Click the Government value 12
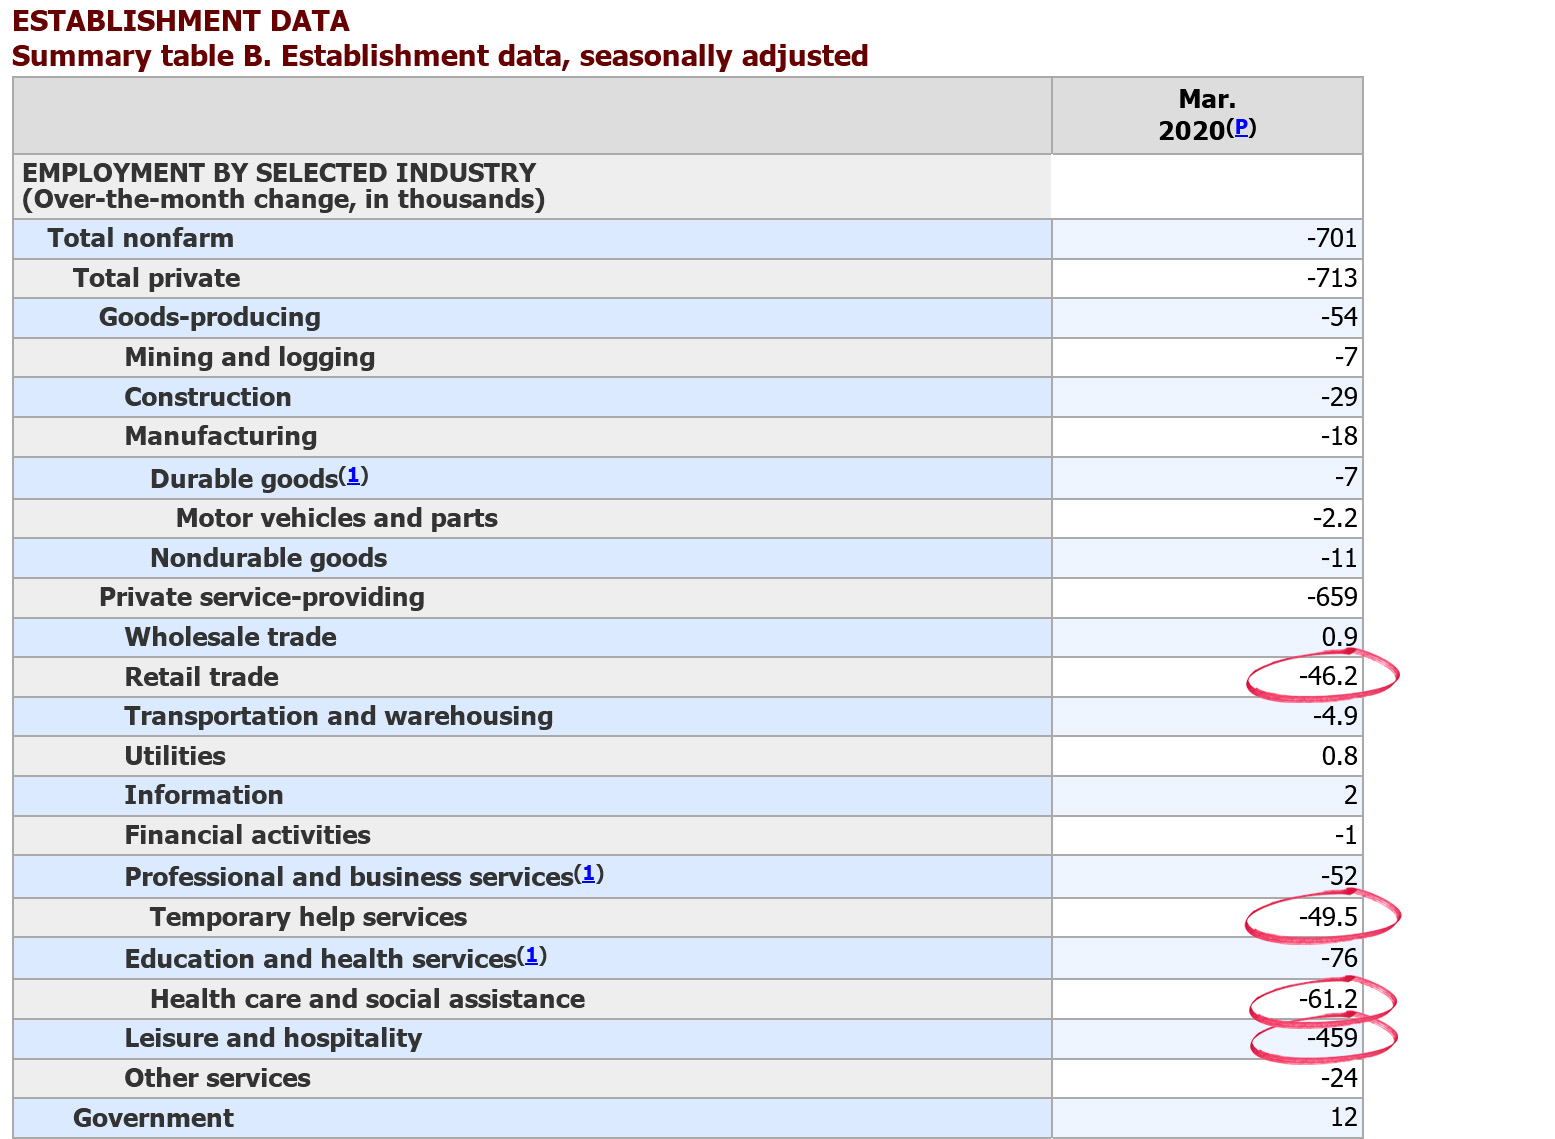The width and height of the screenshot is (1555, 1139). [1344, 1118]
